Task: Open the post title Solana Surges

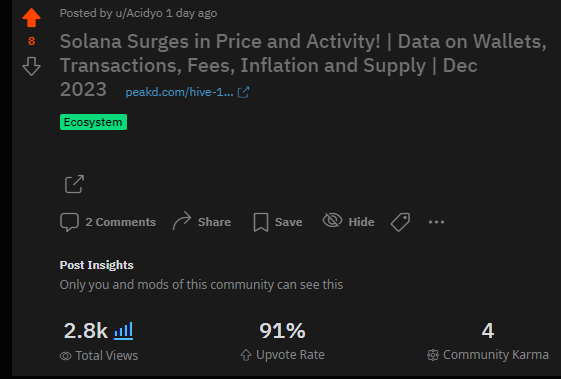Action: [x=303, y=65]
